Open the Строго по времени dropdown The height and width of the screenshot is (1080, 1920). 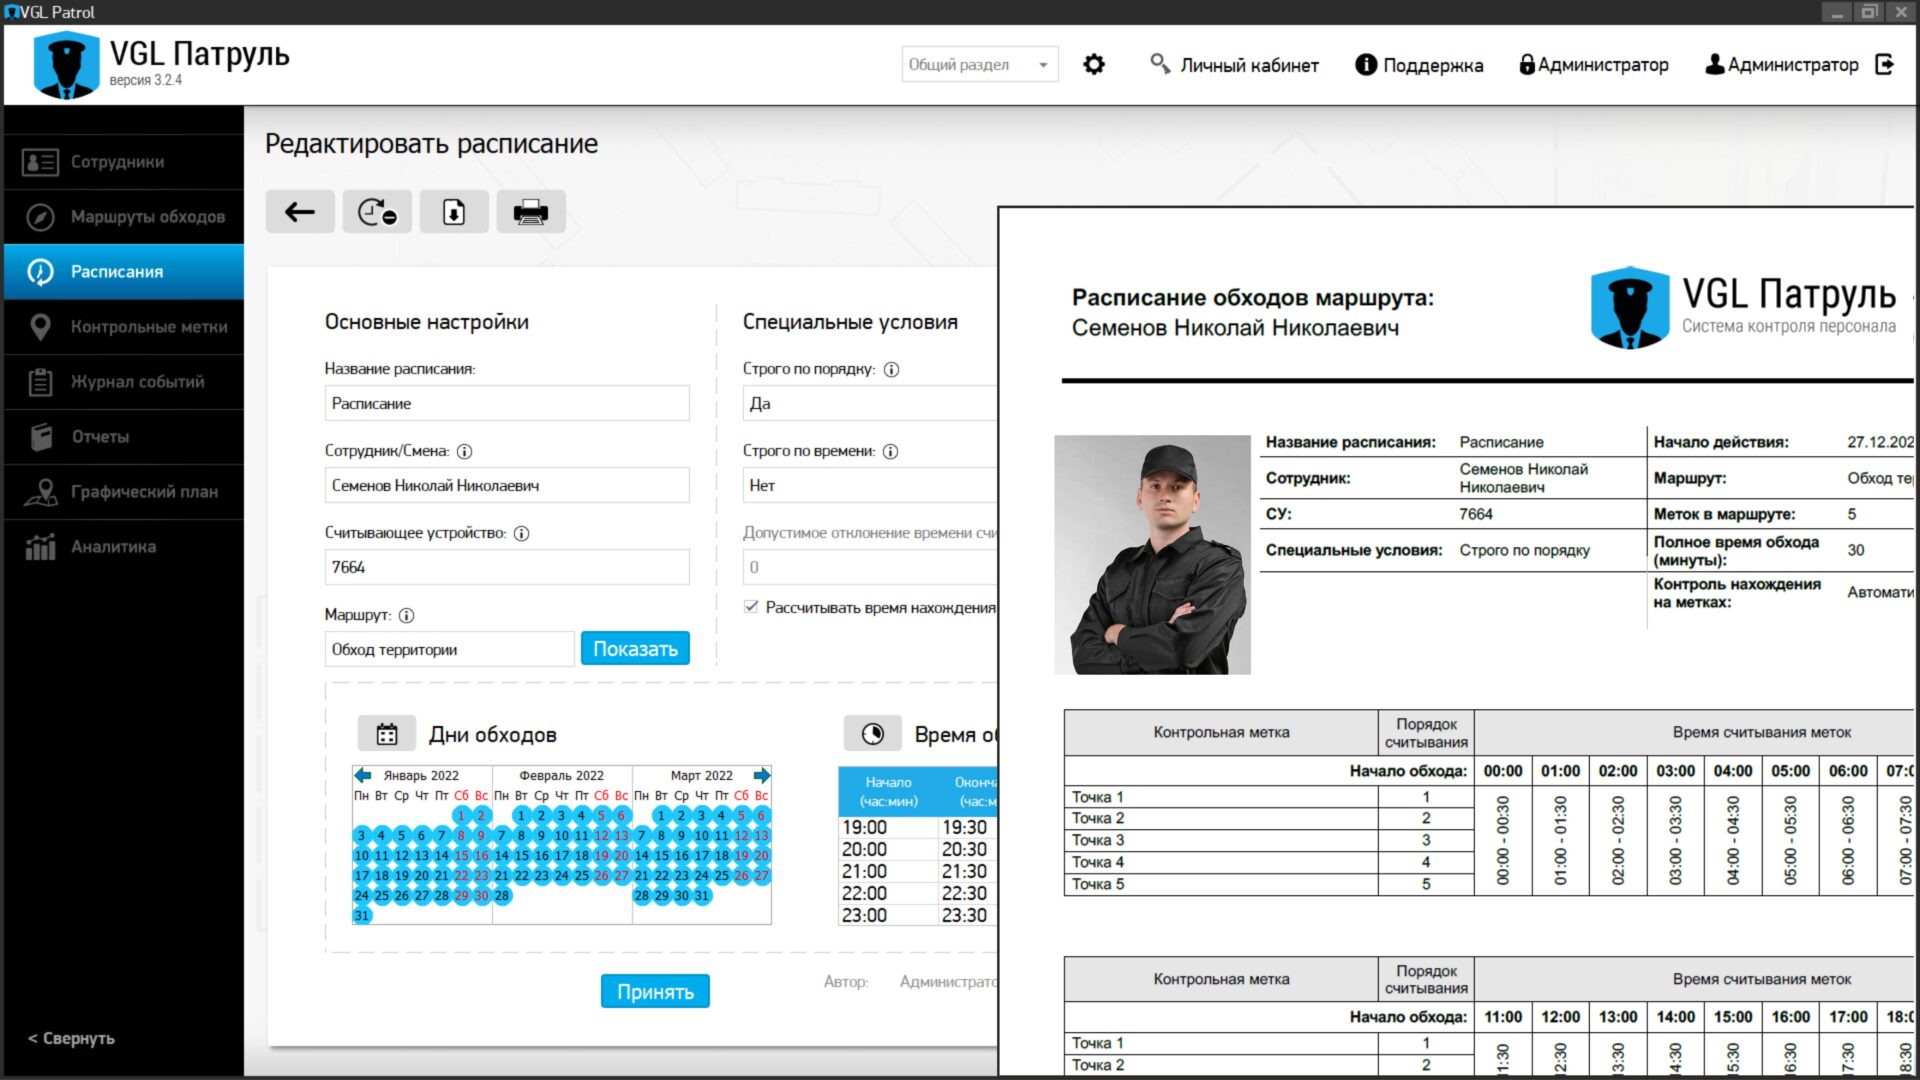870,485
